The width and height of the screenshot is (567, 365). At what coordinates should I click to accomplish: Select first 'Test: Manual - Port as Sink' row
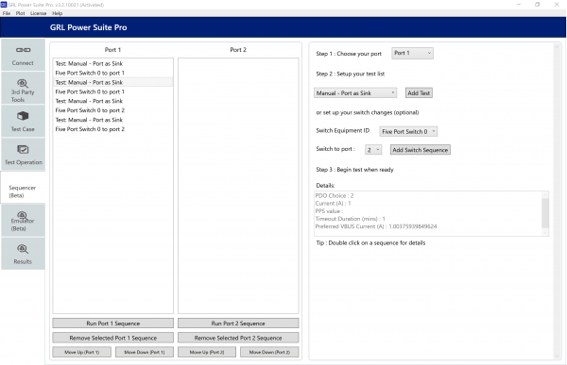pos(113,64)
